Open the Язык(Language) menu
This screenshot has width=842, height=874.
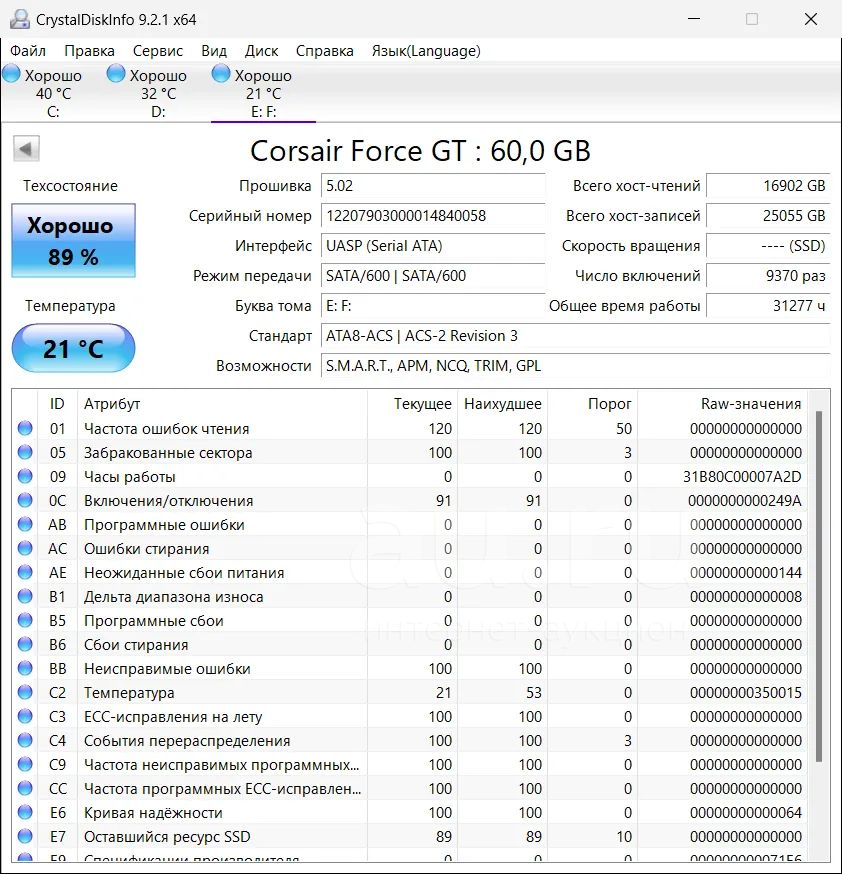pos(426,51)
